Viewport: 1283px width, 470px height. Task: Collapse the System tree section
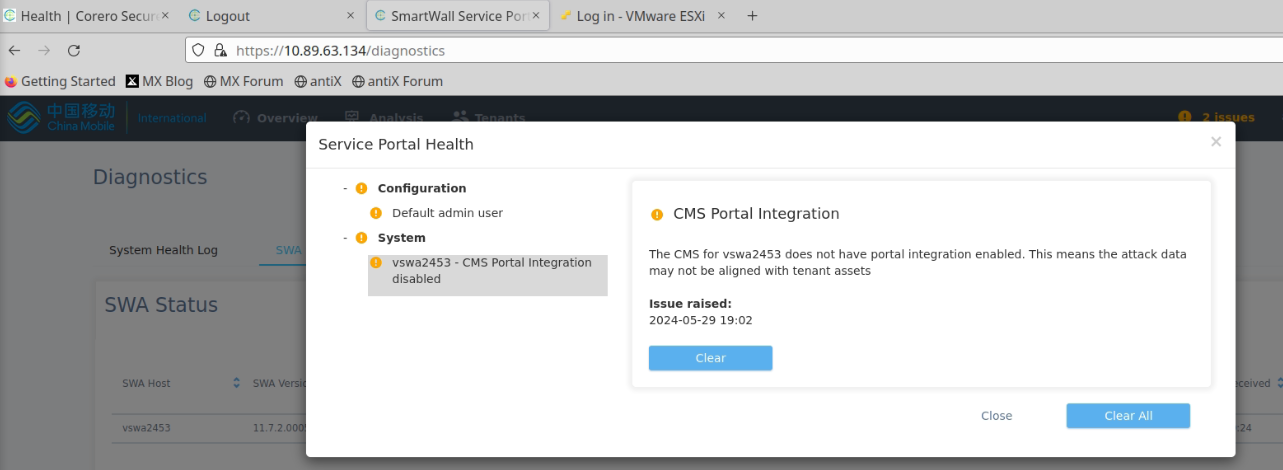(345, 238)
